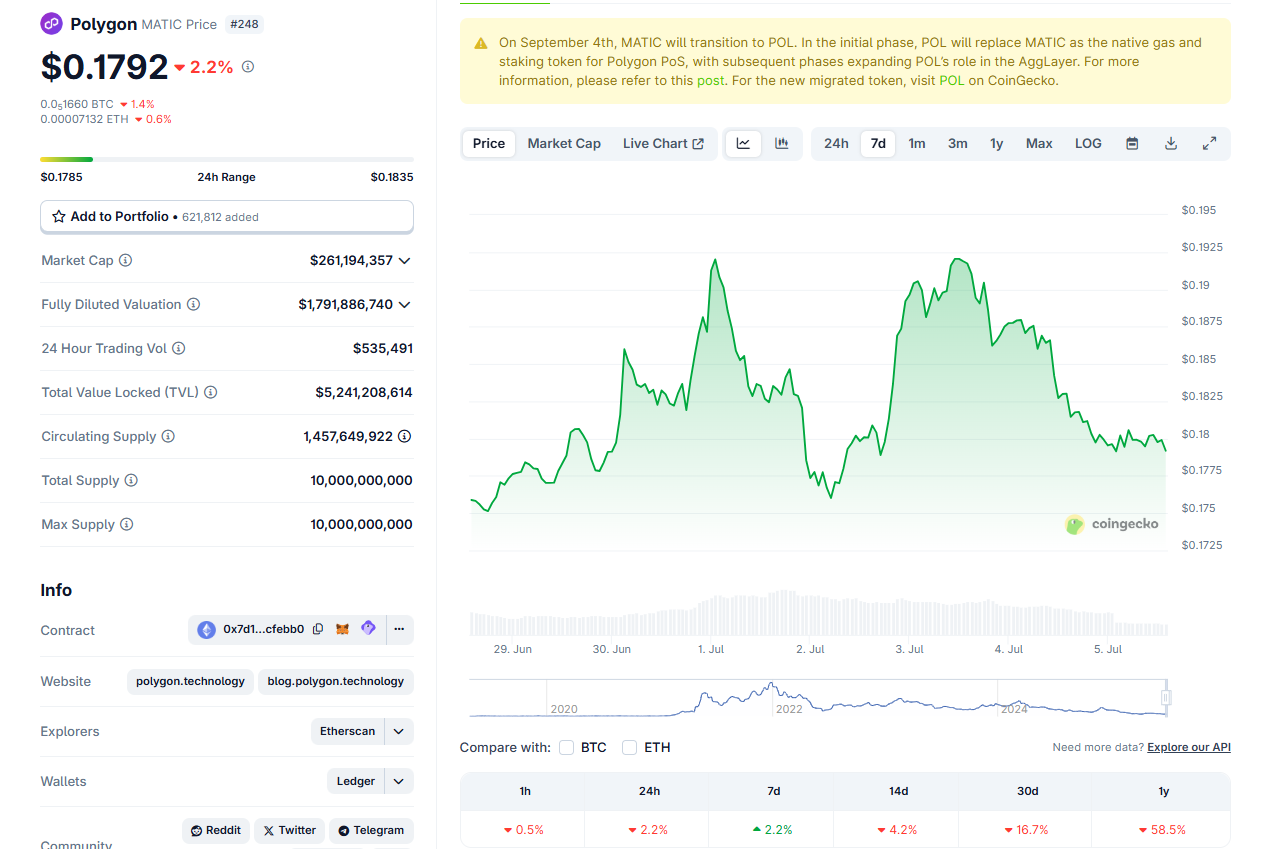Show the Total Value Locked info tooltip
The height and width of the screenshot is (849, 1265).
[211, 392]
